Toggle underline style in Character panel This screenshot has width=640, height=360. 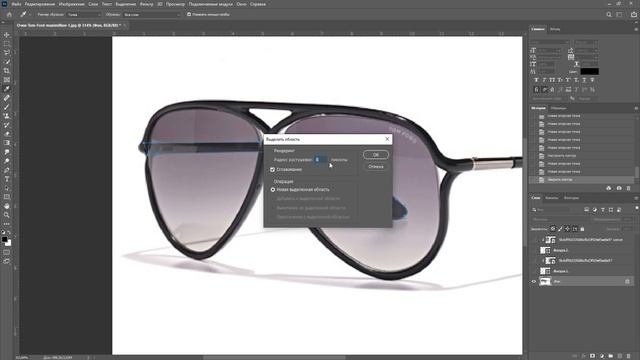click(584, 80)
